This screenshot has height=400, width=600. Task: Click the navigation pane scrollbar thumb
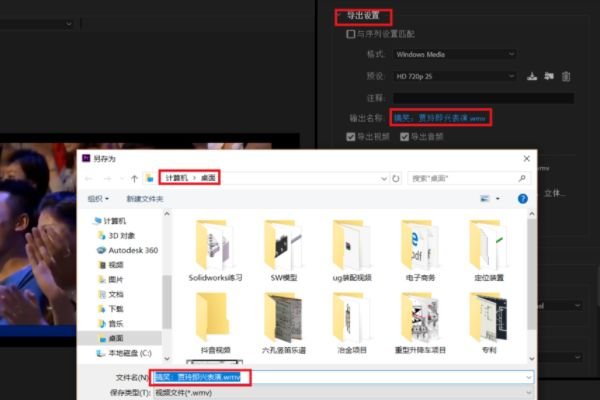[x=166, y=302]
